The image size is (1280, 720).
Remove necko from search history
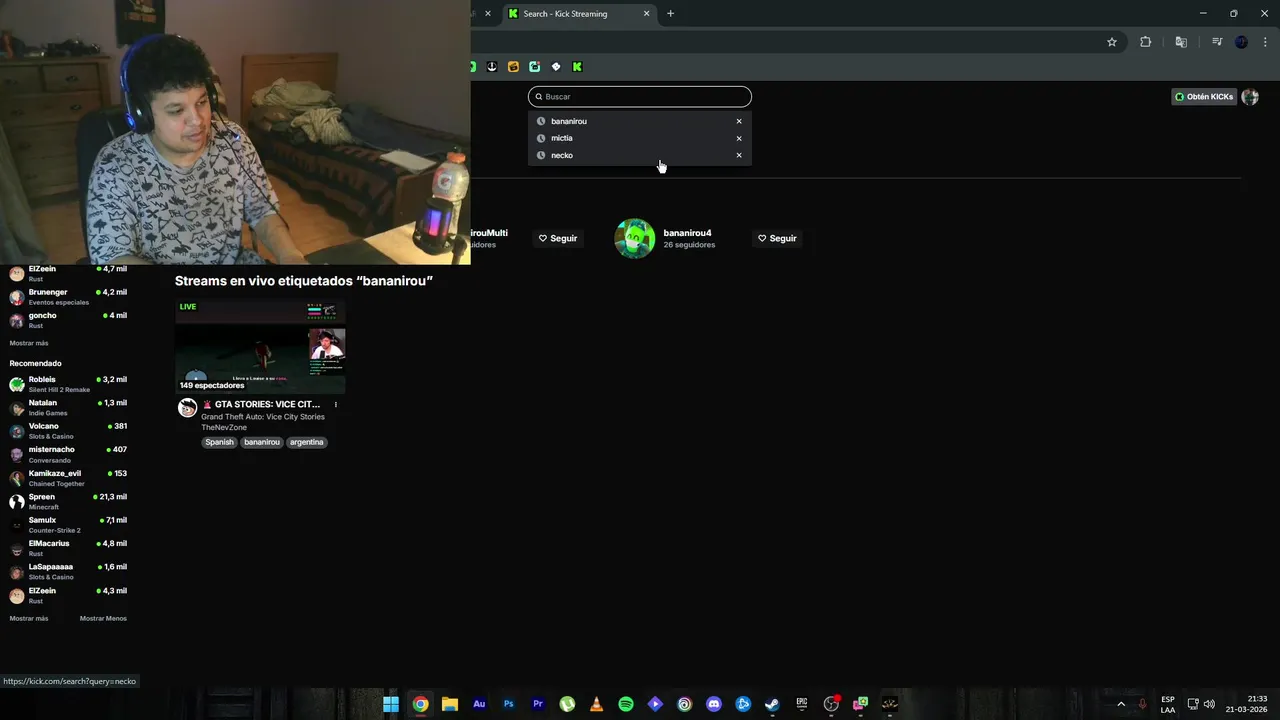(739, 155)
